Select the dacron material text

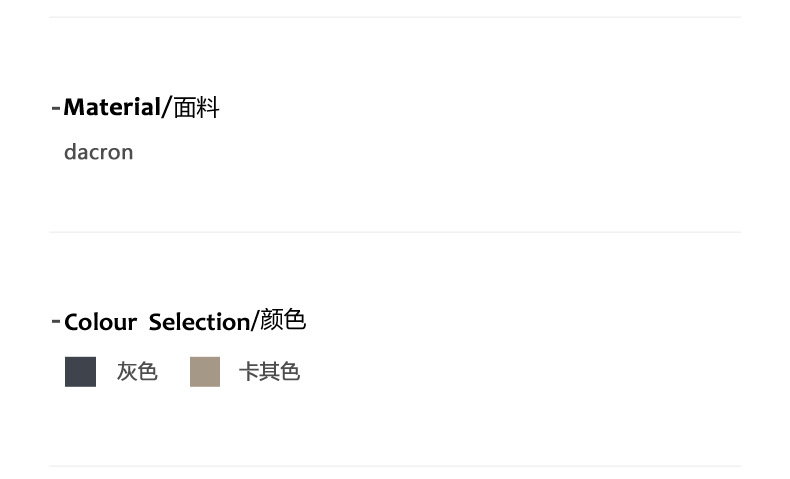click(98, 152)
